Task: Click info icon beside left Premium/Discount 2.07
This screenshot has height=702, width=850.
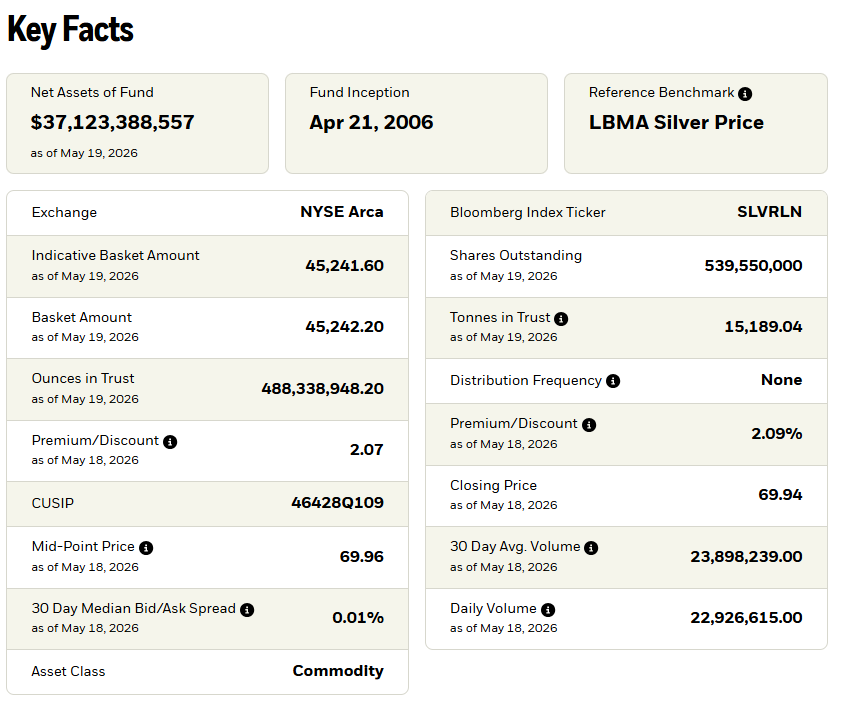Action: [170, 442]
